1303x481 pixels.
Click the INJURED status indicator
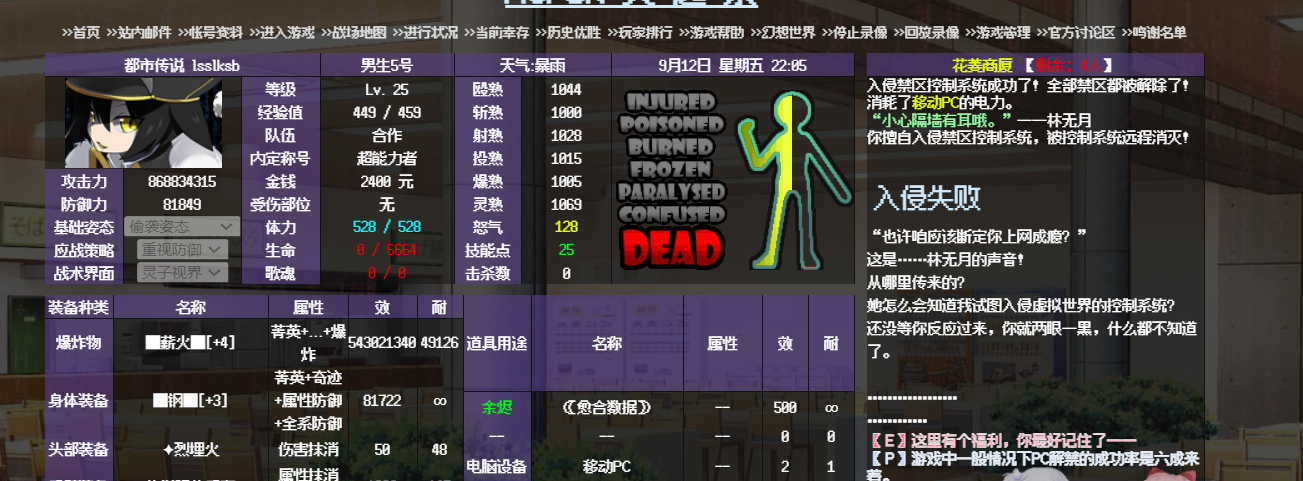tap(670, 102)
